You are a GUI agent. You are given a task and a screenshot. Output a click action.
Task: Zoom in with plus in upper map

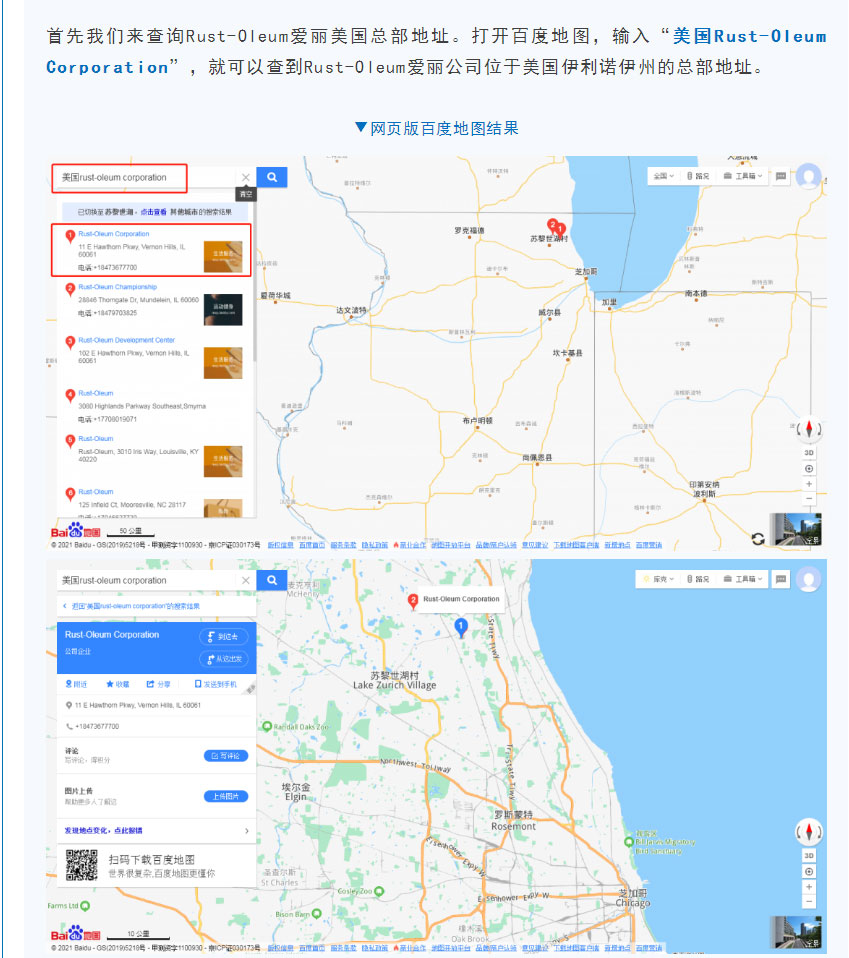tap(809, 484)
